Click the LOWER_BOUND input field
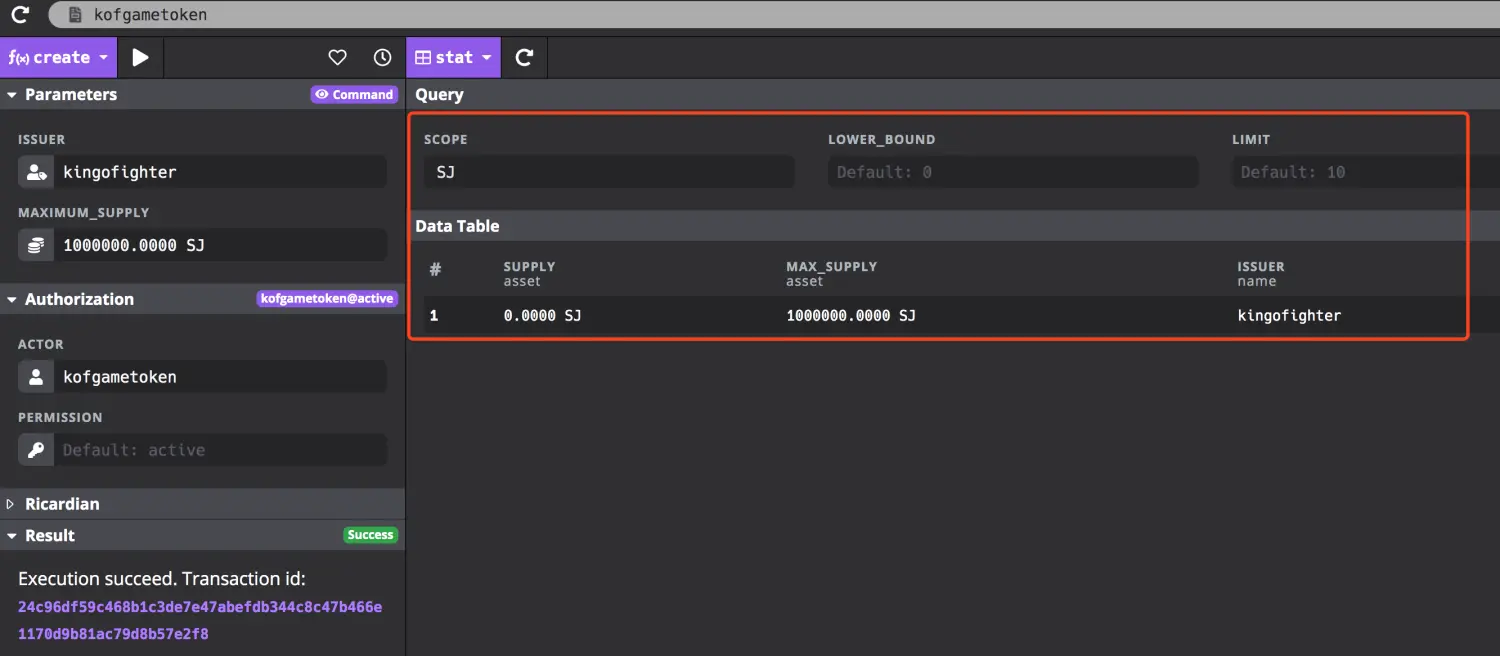The image size is (1500, 656). [x=1012, y=172]
